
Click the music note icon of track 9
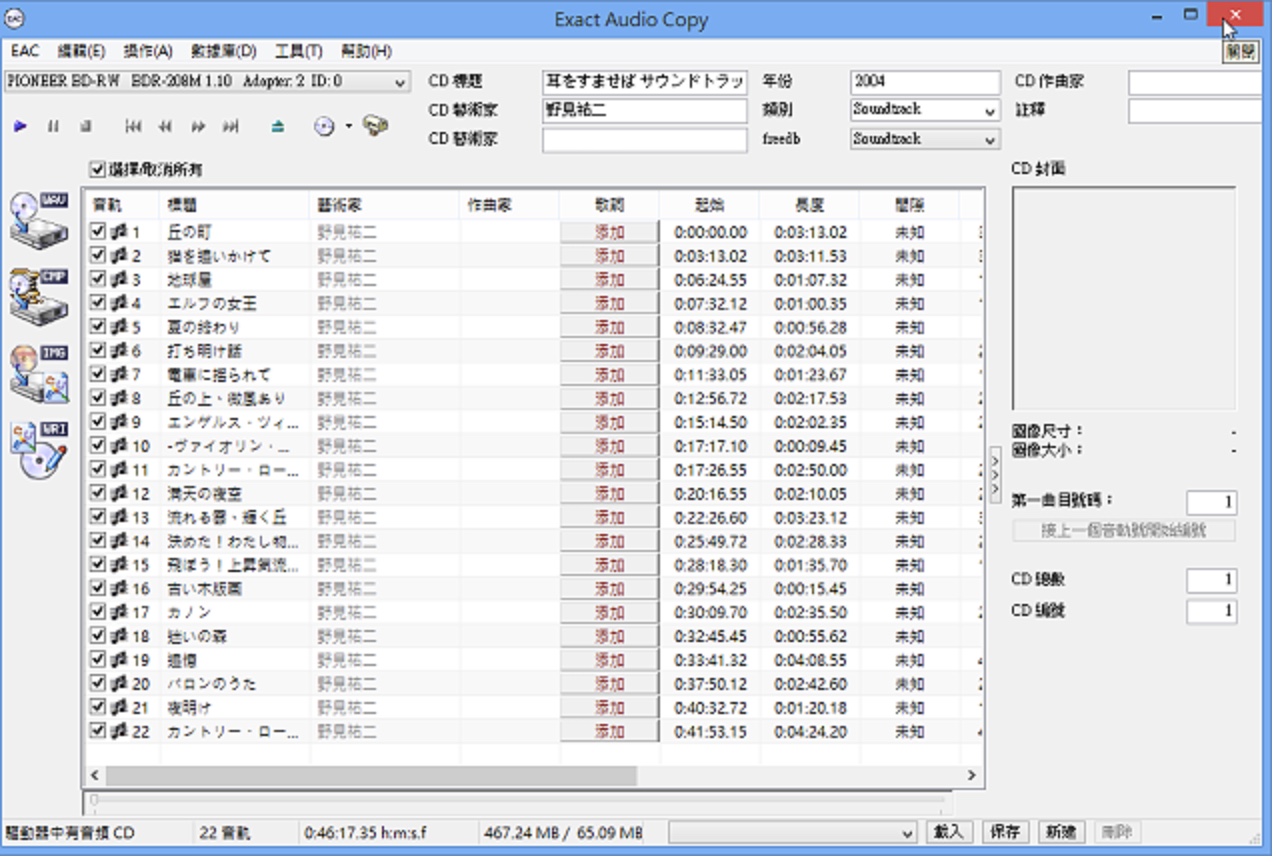(x=120, y=422)
